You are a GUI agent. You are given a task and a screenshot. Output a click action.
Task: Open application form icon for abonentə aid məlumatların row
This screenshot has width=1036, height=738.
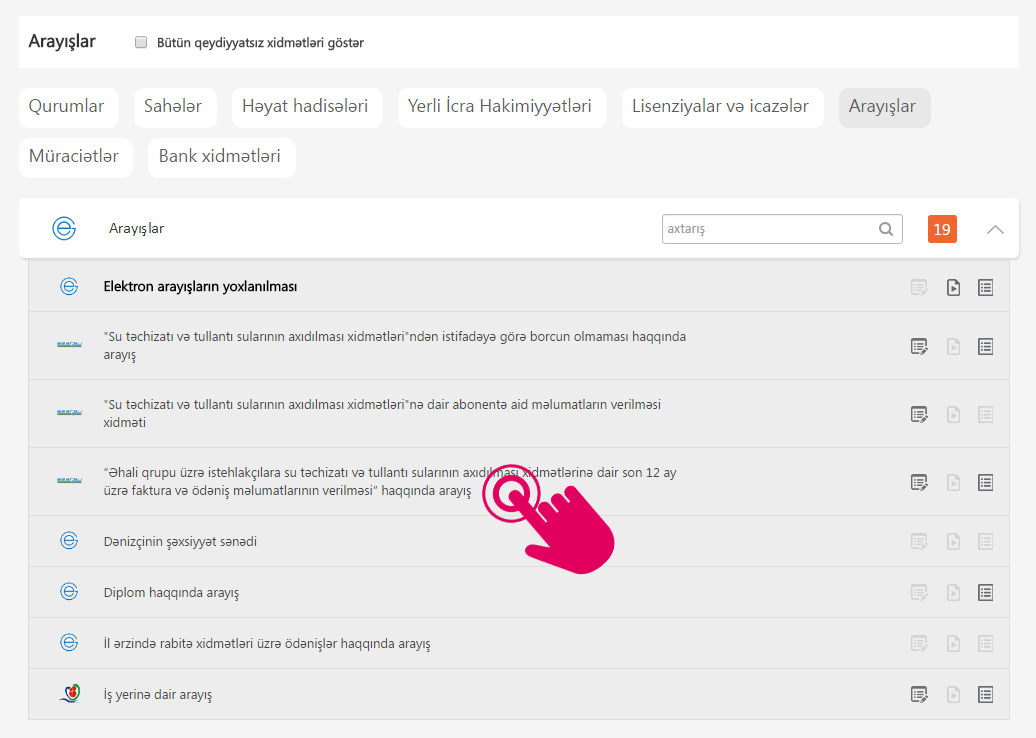919,414
